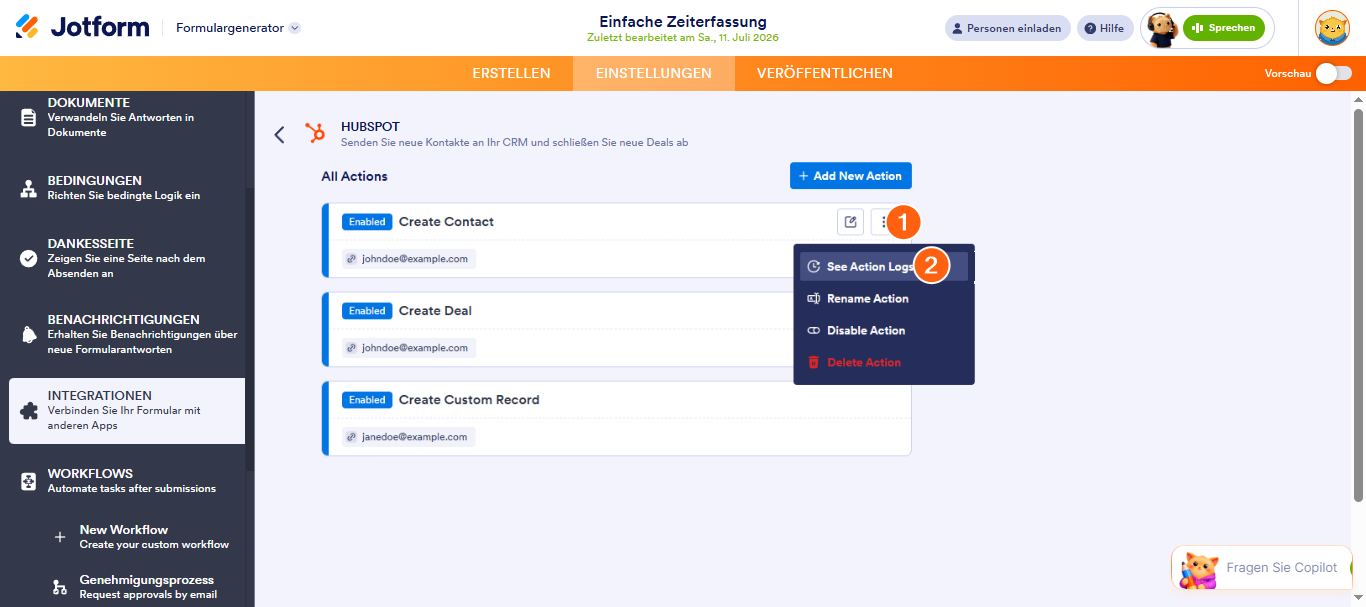Open Fragen Sie Copilot assistant

[1264, 568]
